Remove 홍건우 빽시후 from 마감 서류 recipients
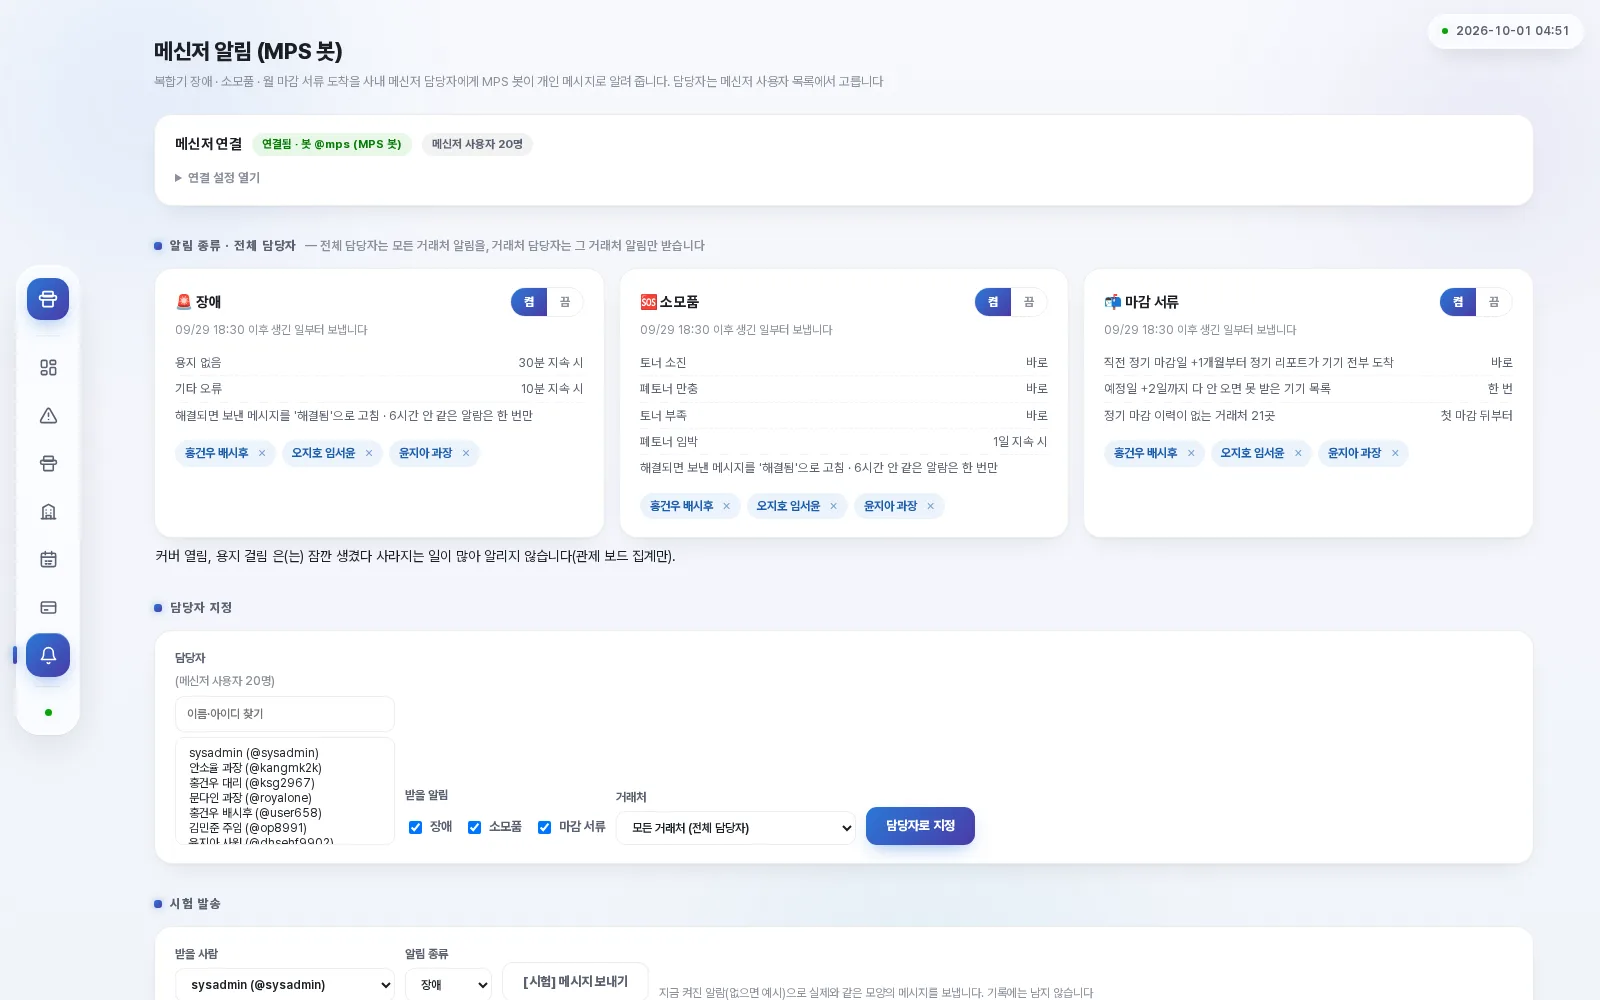This screenshot has width=1600, height=1000. [1191, 453]
